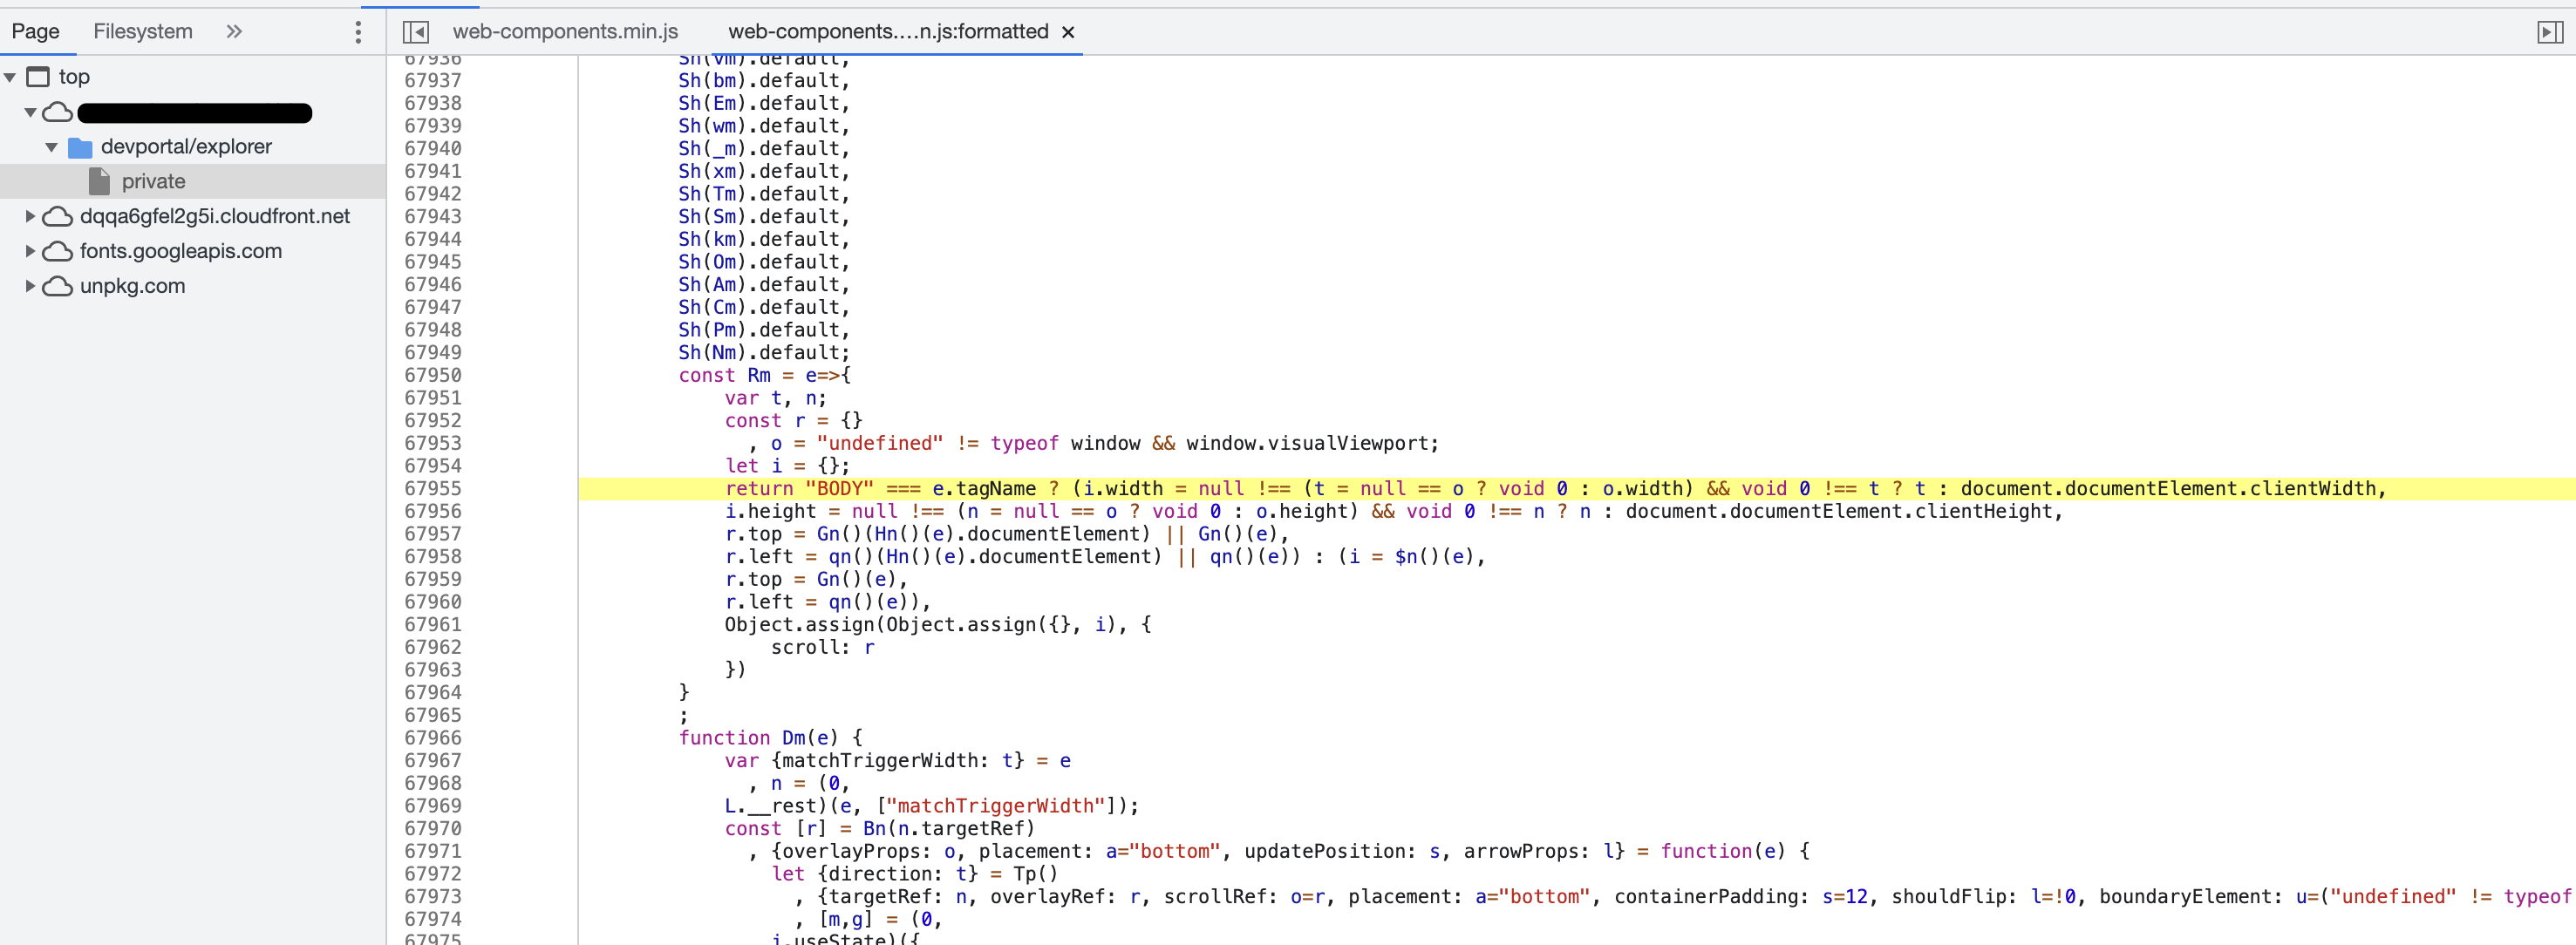
Task: Click the devportal/explorer folder icon
Action: 80,147
